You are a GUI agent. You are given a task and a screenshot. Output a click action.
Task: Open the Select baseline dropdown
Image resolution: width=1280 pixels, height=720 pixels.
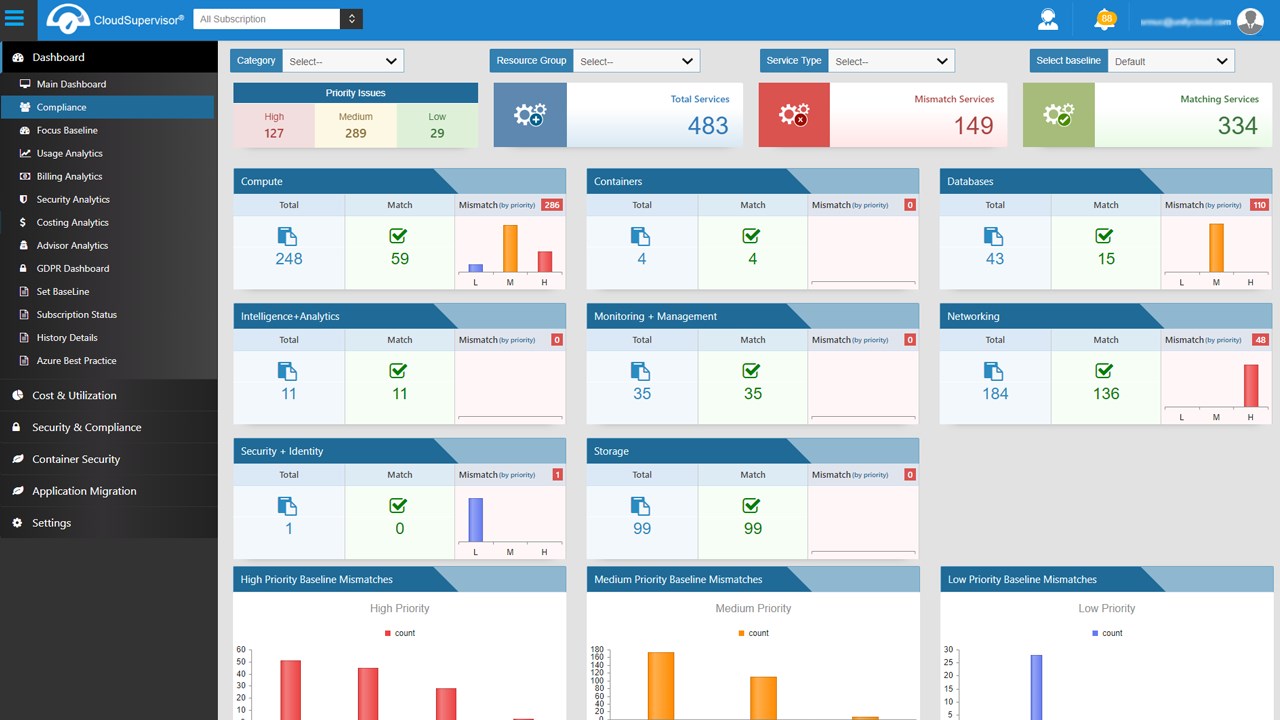tap(1171, 61)
